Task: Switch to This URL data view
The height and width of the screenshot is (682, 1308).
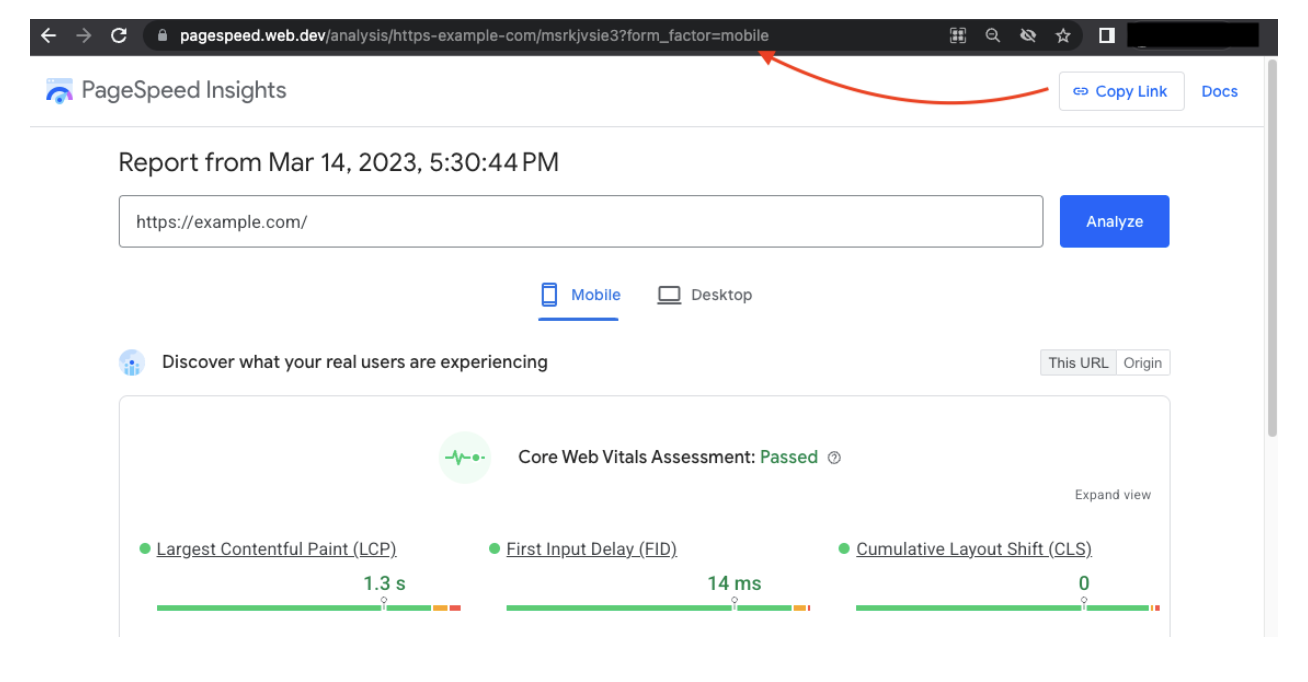Action: click(x=1078, y=363)
